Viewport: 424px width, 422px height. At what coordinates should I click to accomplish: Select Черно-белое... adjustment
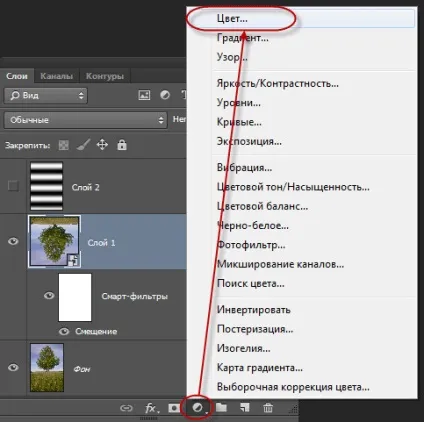302,225
